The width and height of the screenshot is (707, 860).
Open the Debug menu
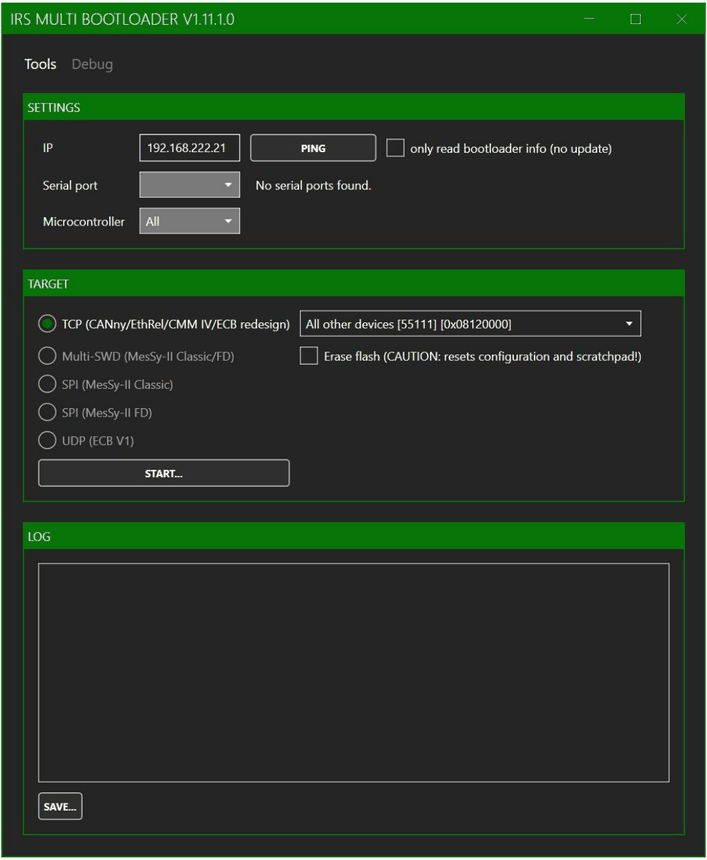(92, 64)
